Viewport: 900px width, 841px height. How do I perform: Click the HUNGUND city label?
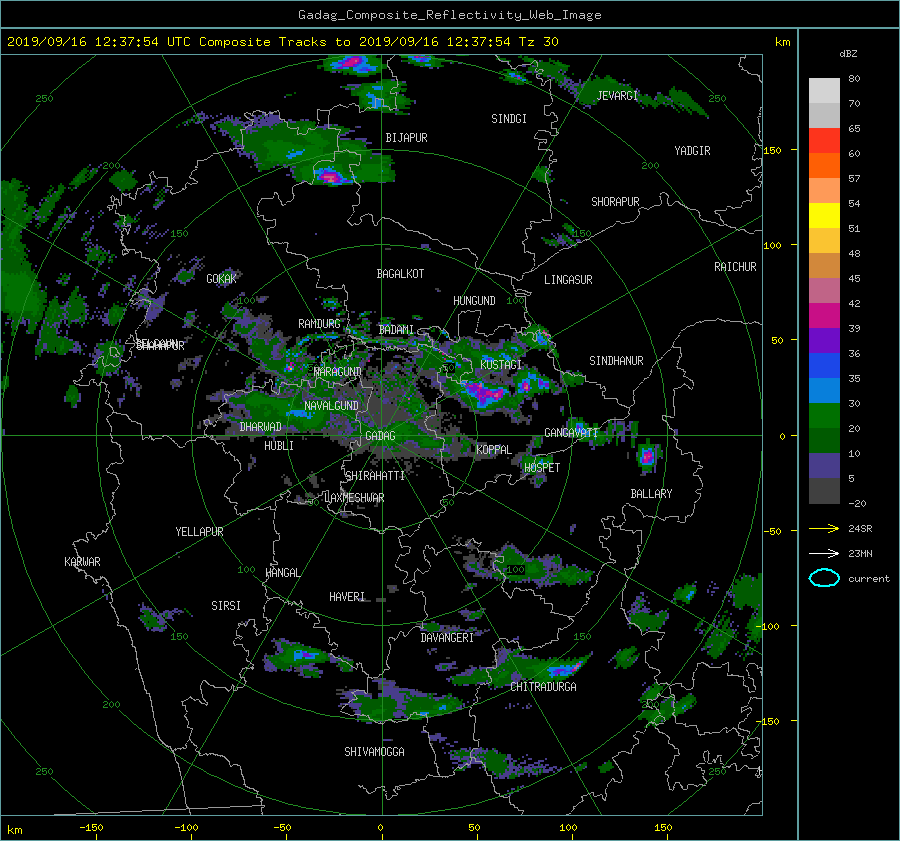(x=474, y=301)
